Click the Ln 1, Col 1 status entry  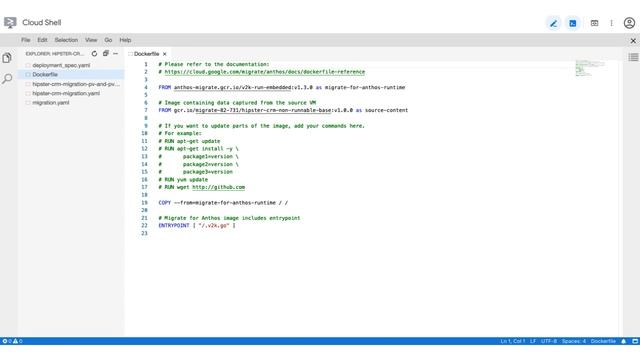(x=513, y=341)
